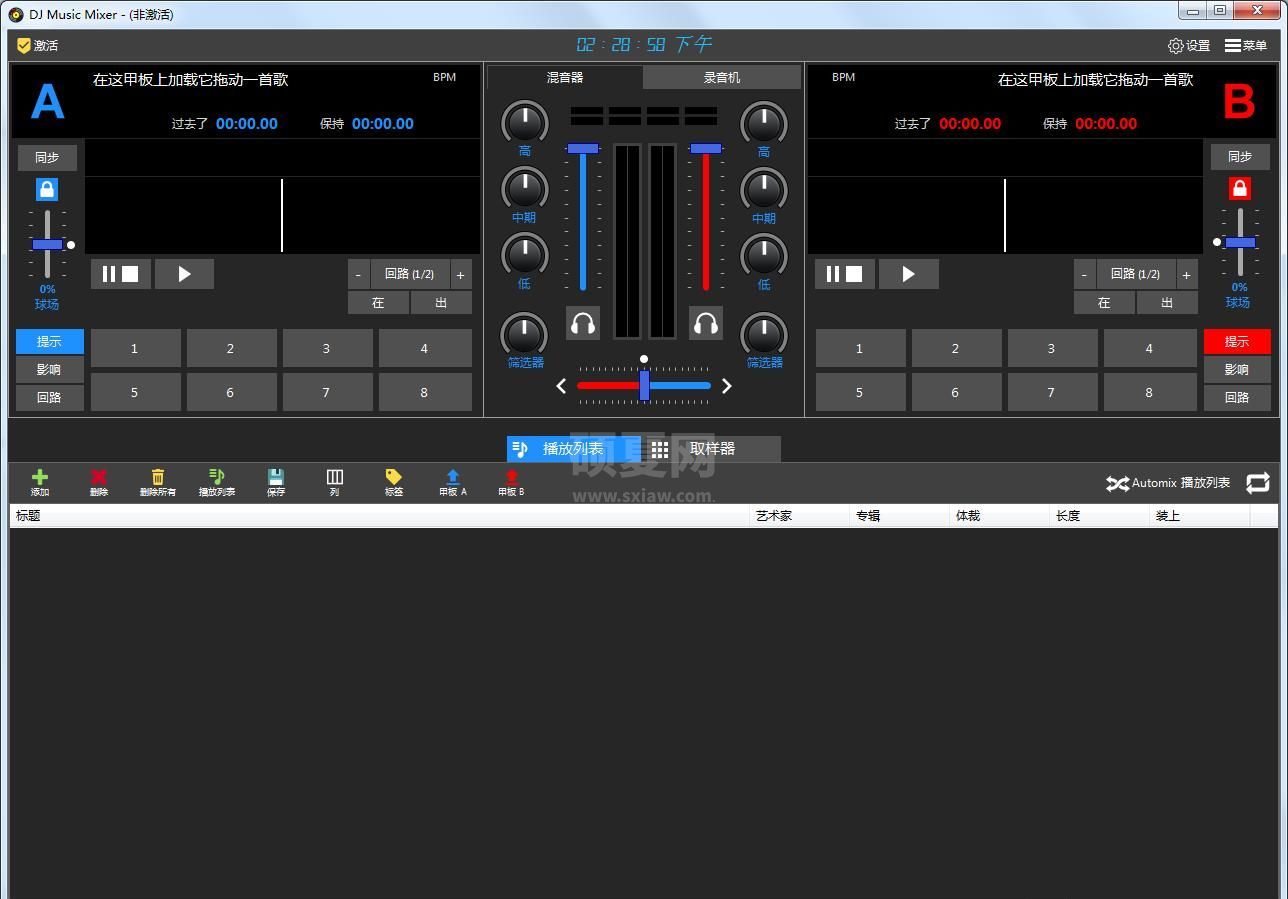Select deck A Cue (提示) mode

tap(49, 341)
